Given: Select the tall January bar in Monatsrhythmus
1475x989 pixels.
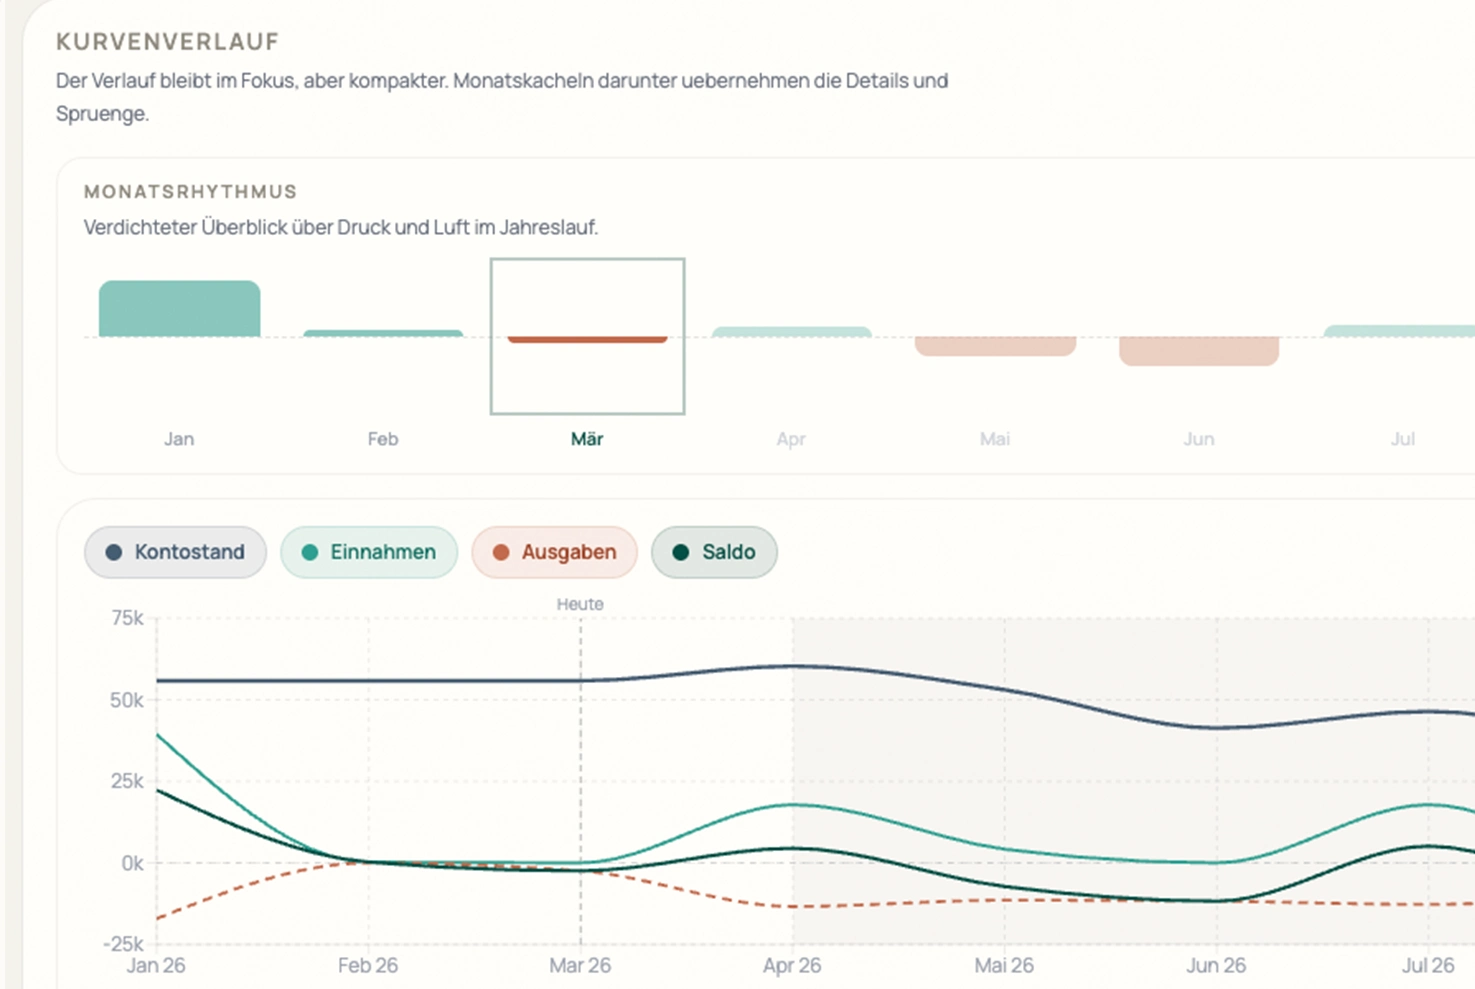Looking at the screenshot, I should pyautogui.click(x=180, y=309).
